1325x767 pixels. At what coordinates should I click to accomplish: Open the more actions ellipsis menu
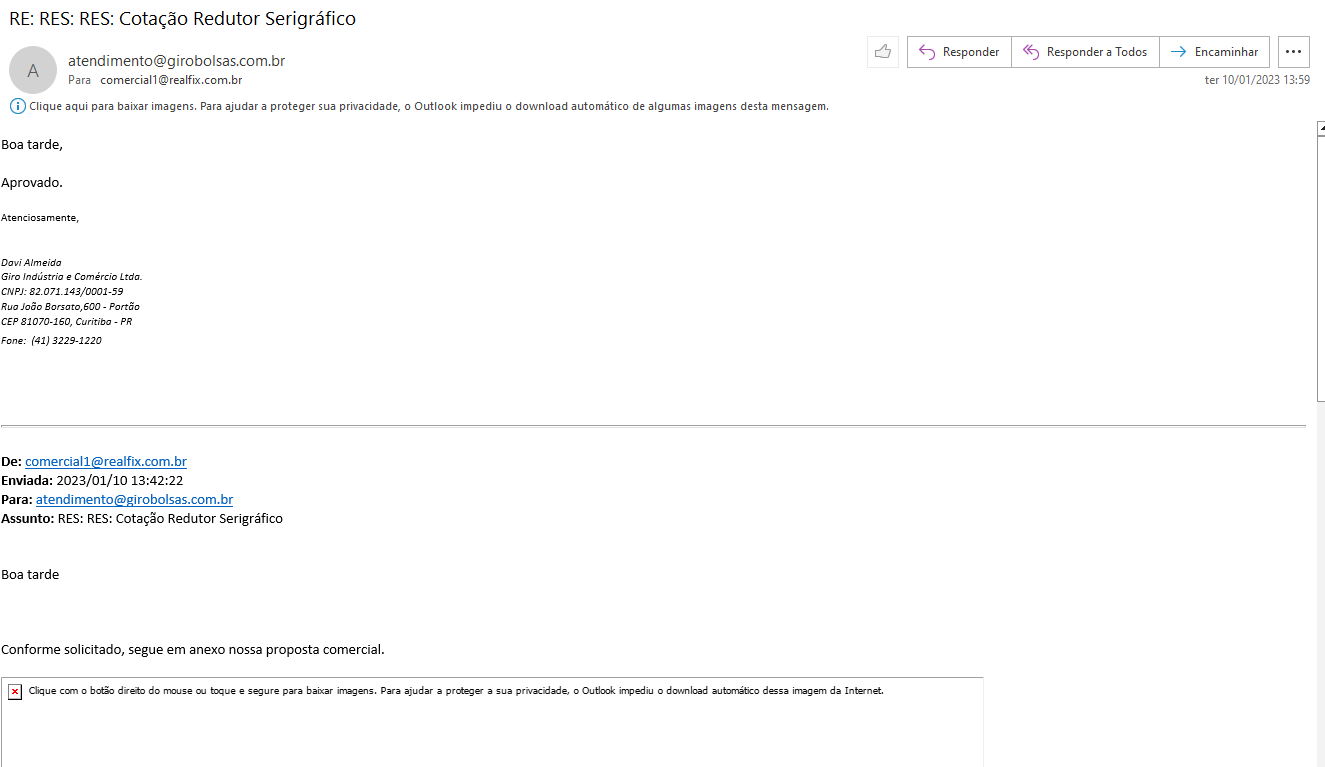click(1293, 52)
